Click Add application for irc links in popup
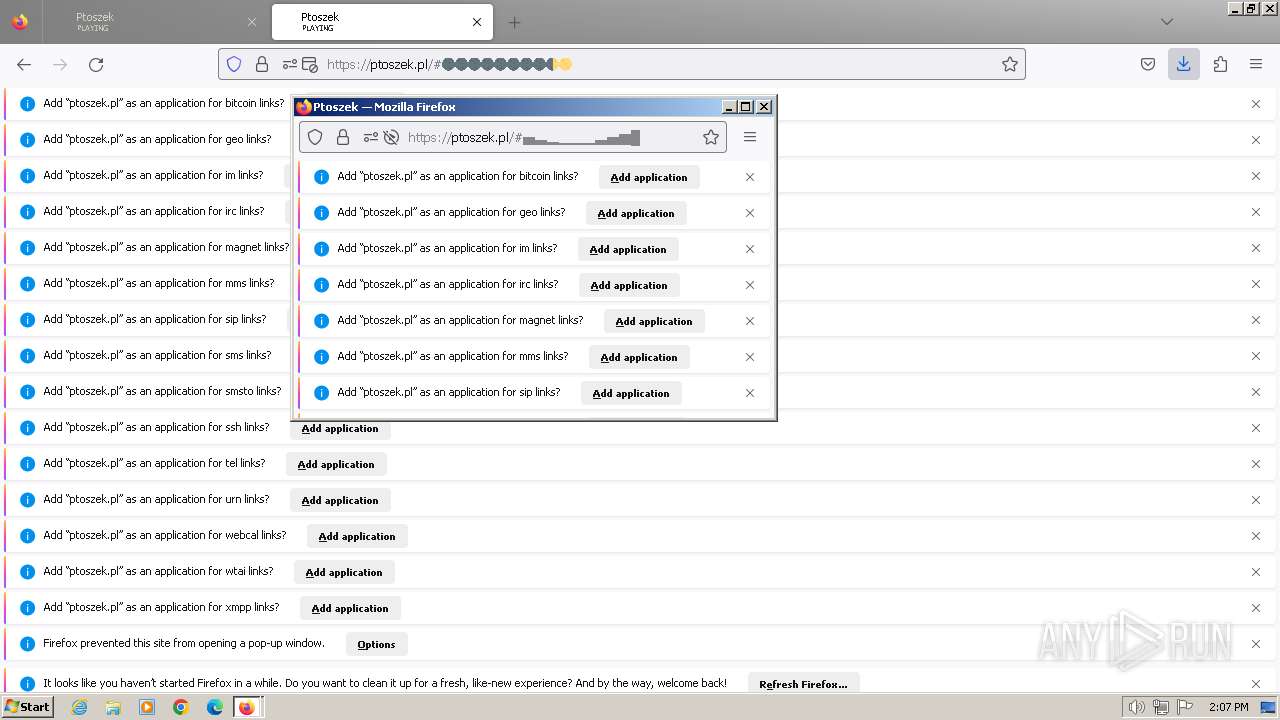 [629, 285]
